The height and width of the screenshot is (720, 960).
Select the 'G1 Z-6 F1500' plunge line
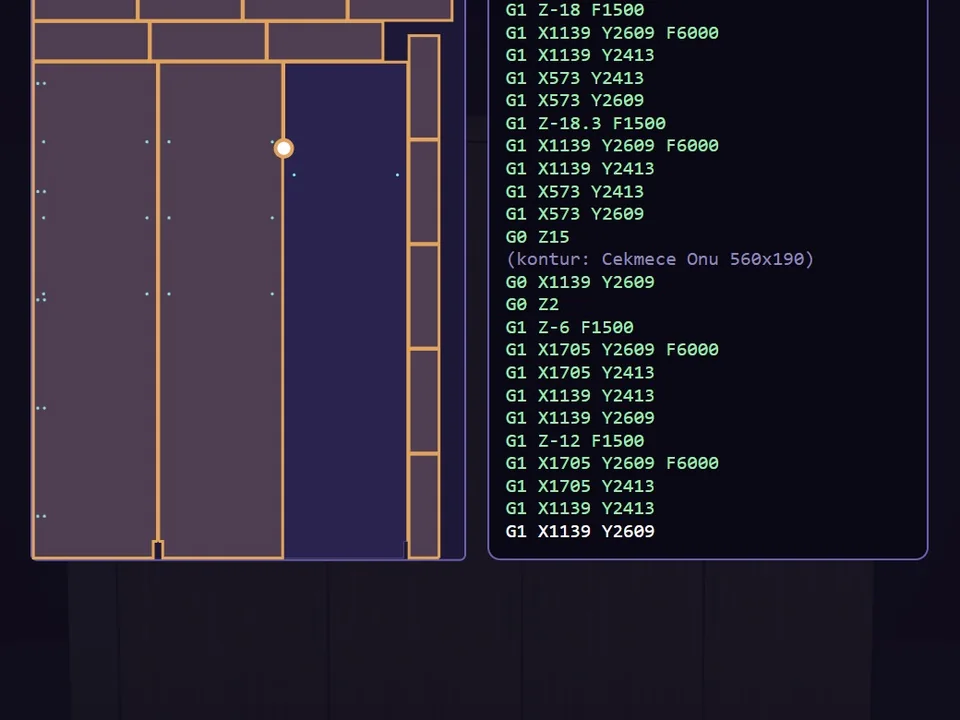(x=569, y=327)
